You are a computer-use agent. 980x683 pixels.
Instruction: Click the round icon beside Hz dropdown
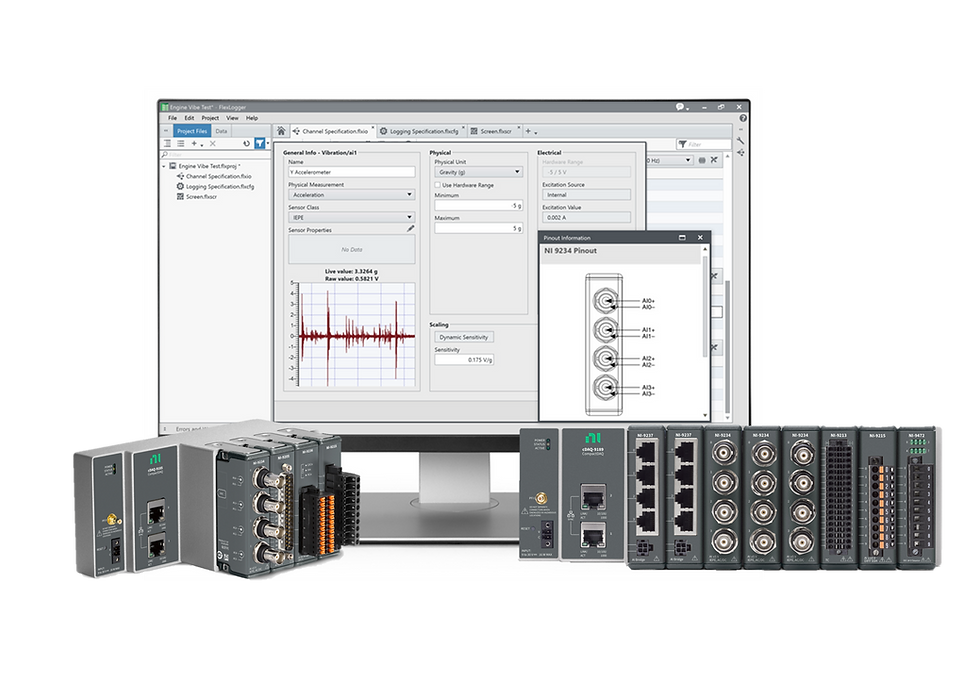pos(702,161)
